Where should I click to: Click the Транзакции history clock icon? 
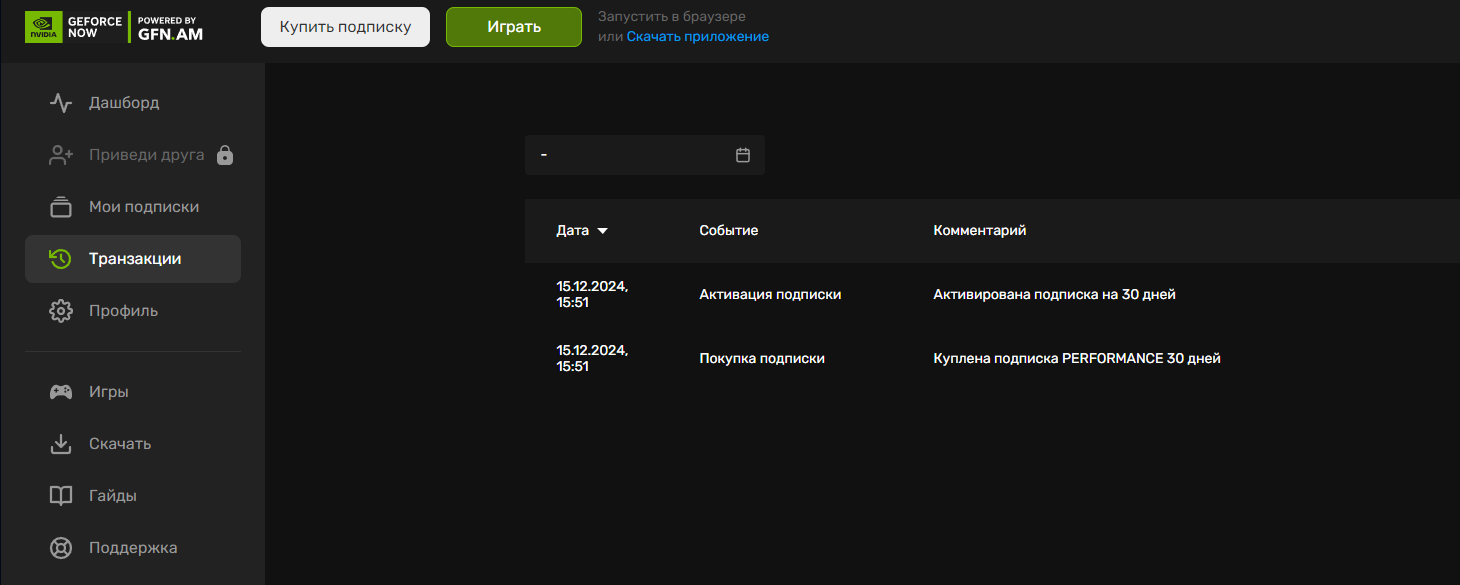(61, 259)
